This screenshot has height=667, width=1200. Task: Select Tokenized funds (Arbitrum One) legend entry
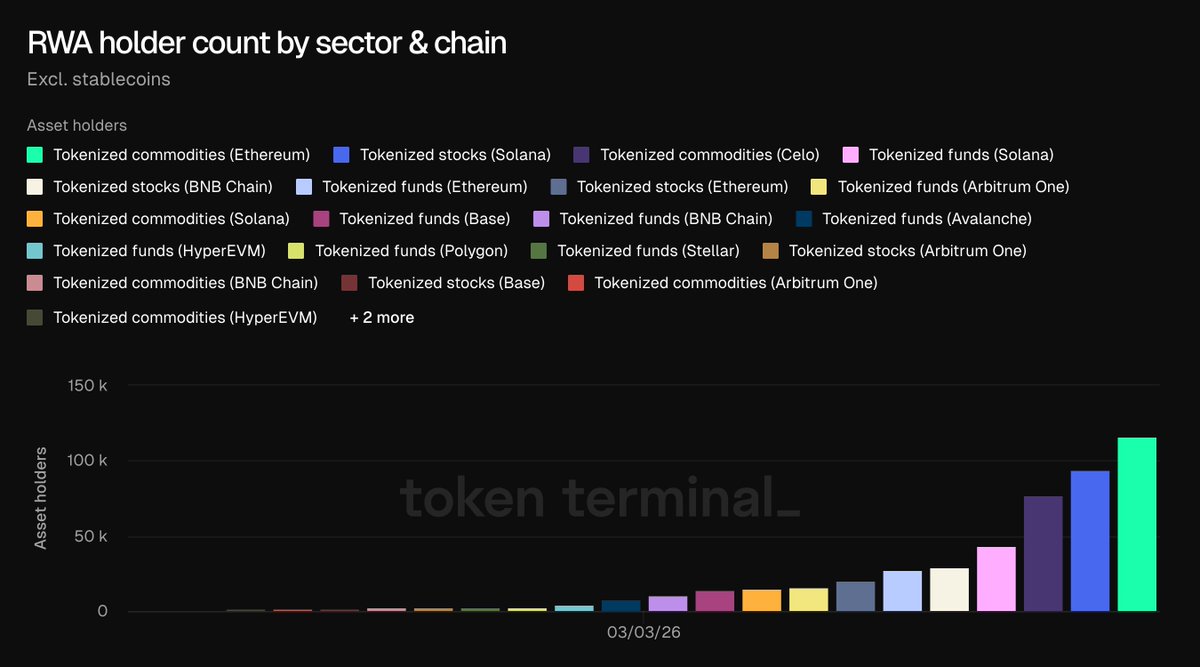point(952,187)
